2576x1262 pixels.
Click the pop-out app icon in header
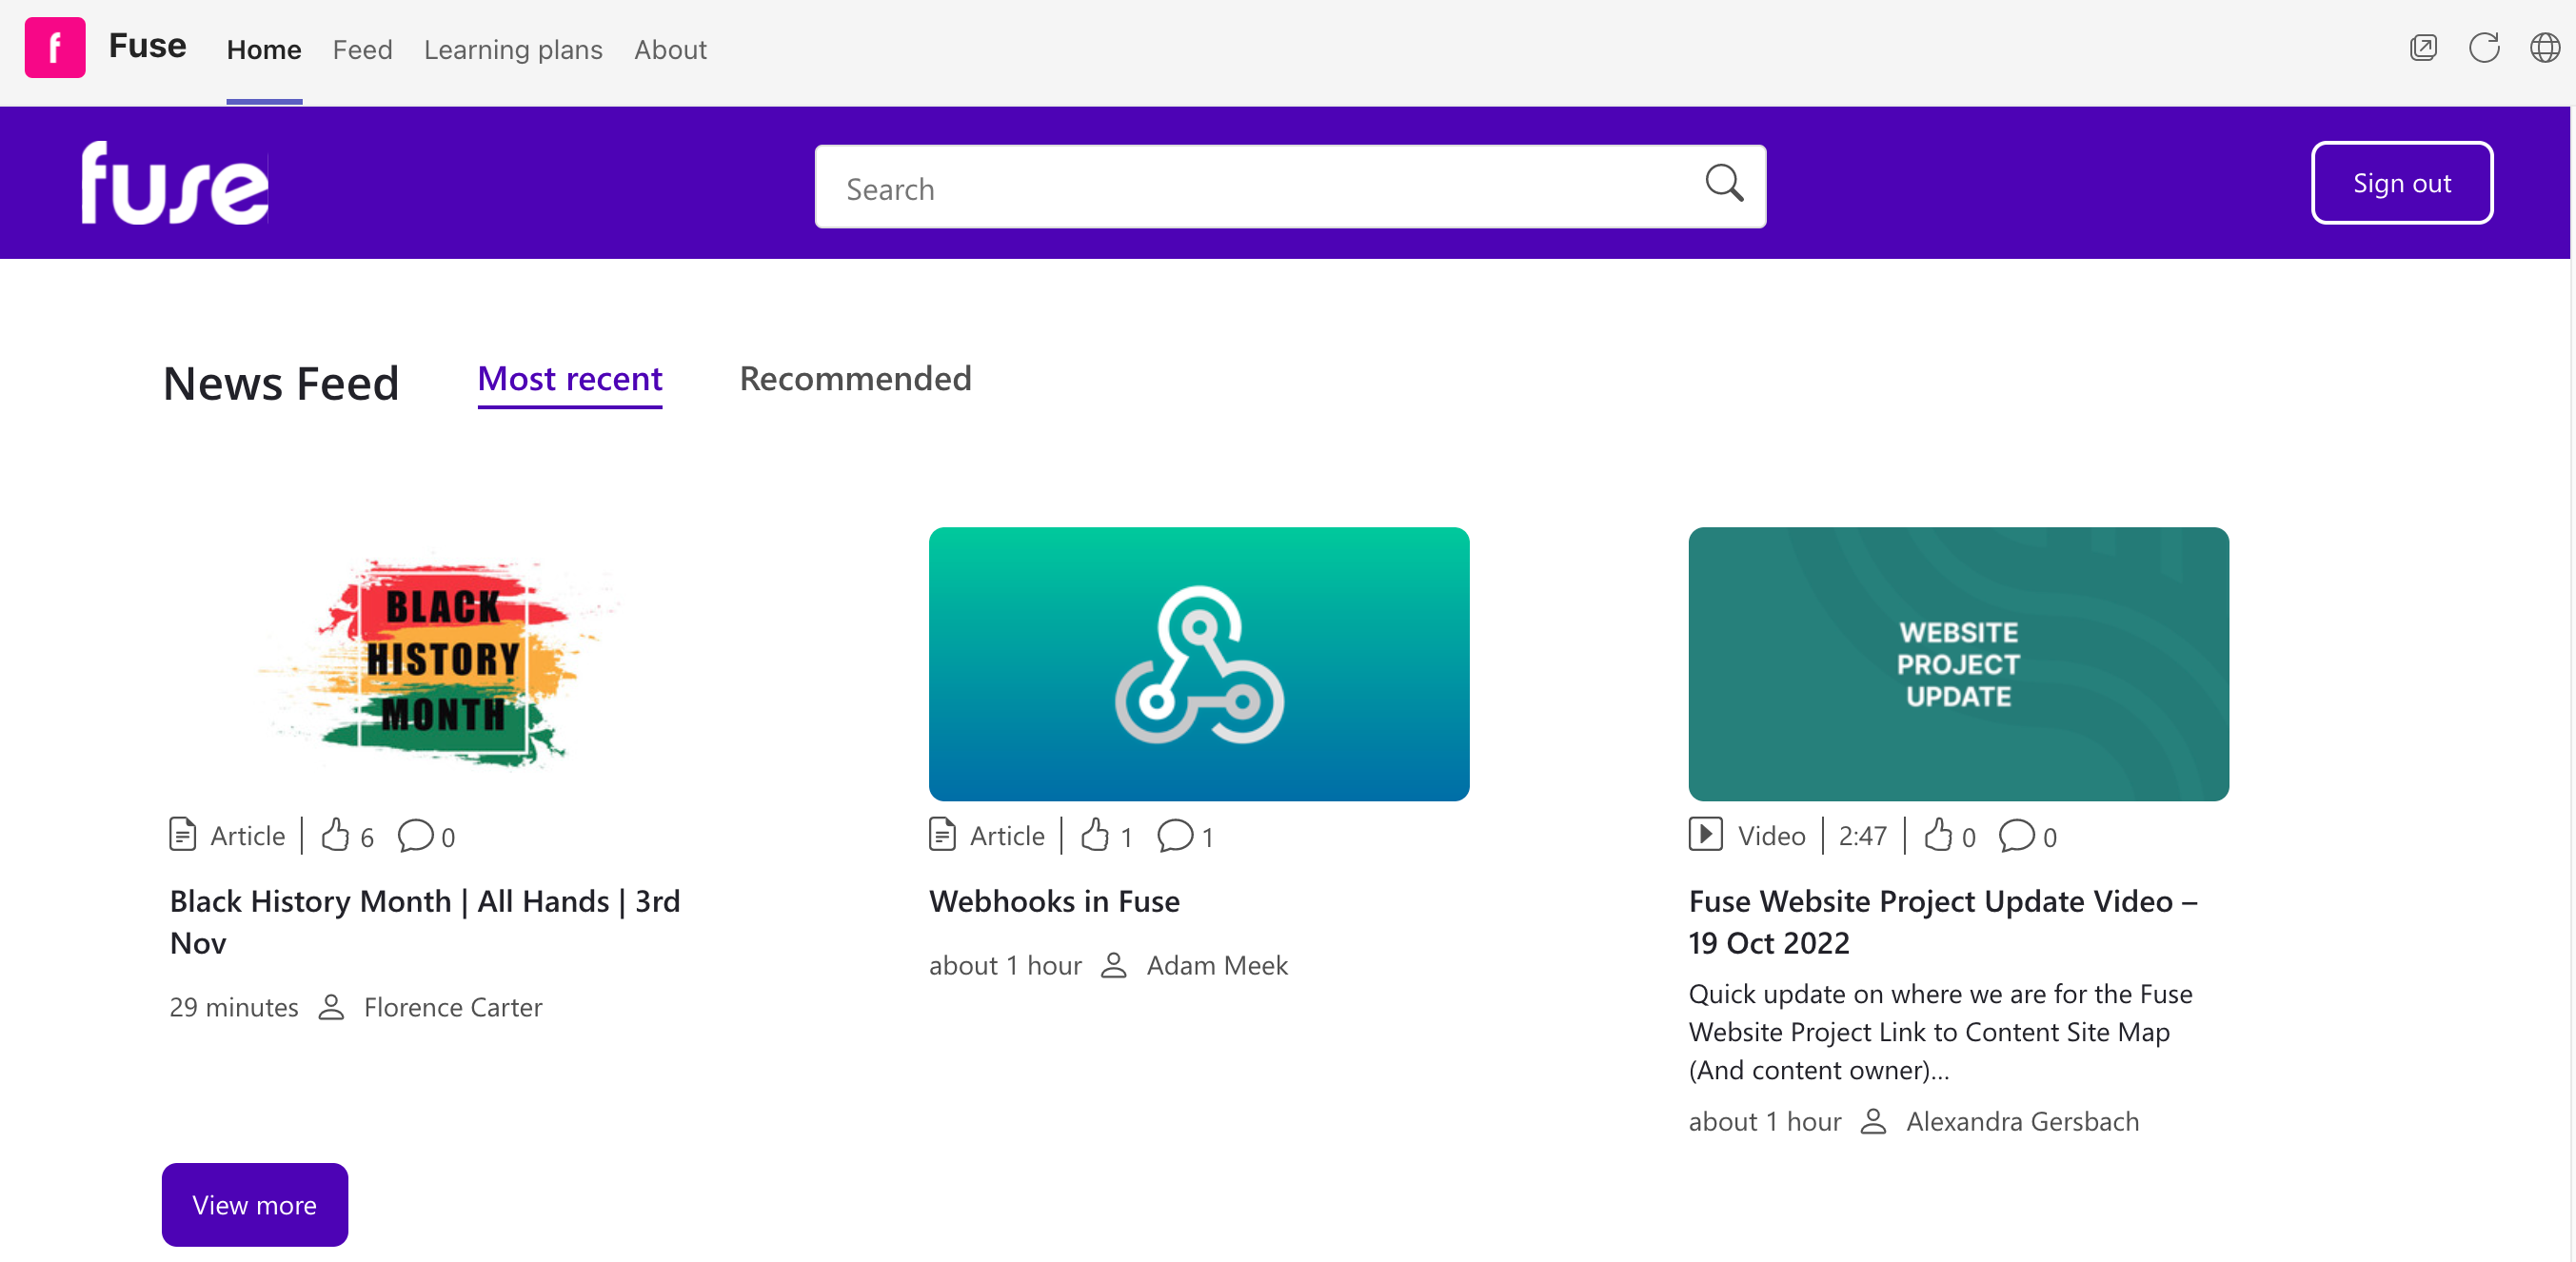(x=2422, y=48)
